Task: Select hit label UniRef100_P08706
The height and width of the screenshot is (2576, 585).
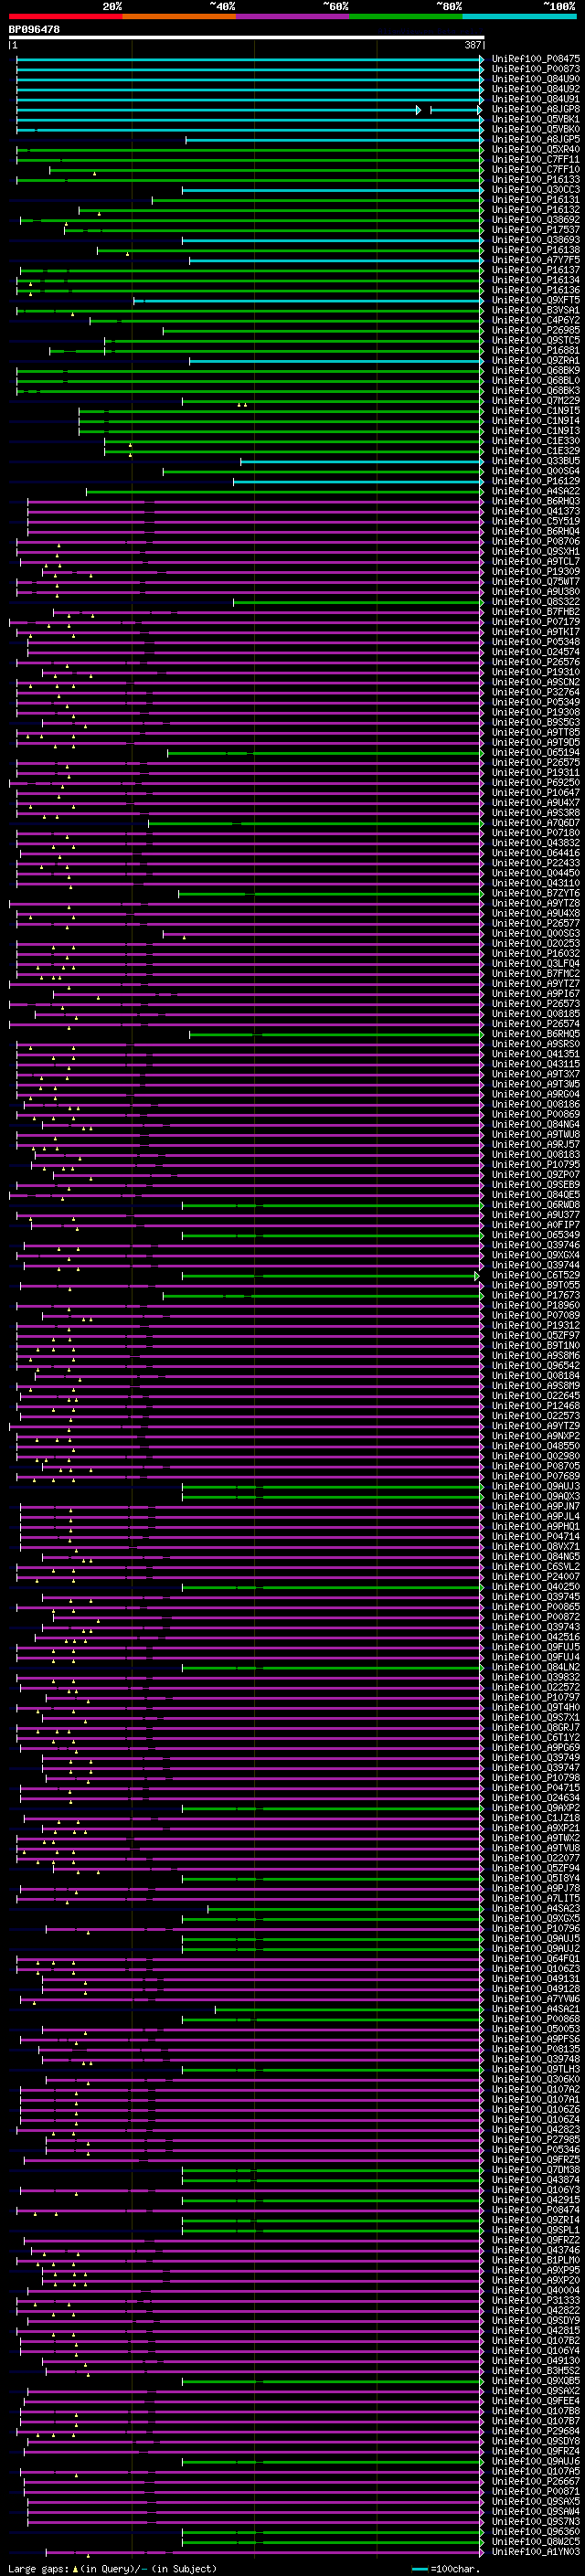Action: tap(535, 541)
